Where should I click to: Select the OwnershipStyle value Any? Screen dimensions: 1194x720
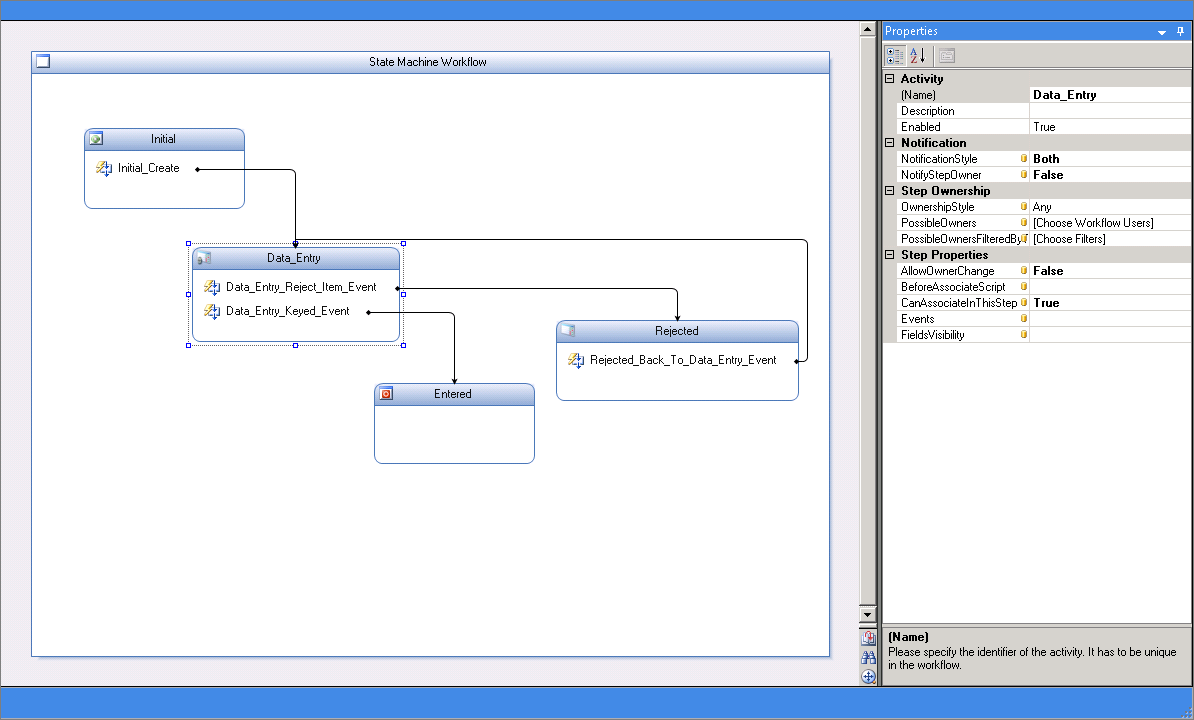pyautogui.click(x=1110, y=207)
